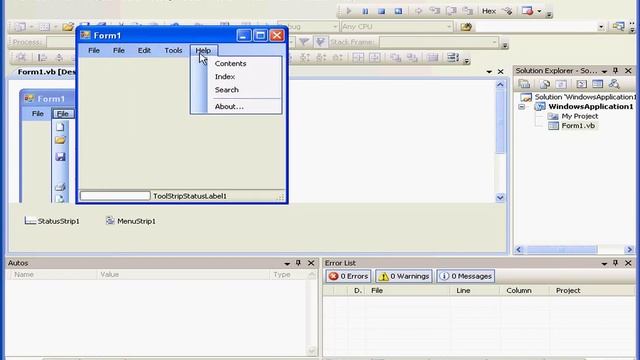Open the Any CPU platform dropdown
Screen dimensions: 640x360
pyautogui.click(x=449, y=27)
